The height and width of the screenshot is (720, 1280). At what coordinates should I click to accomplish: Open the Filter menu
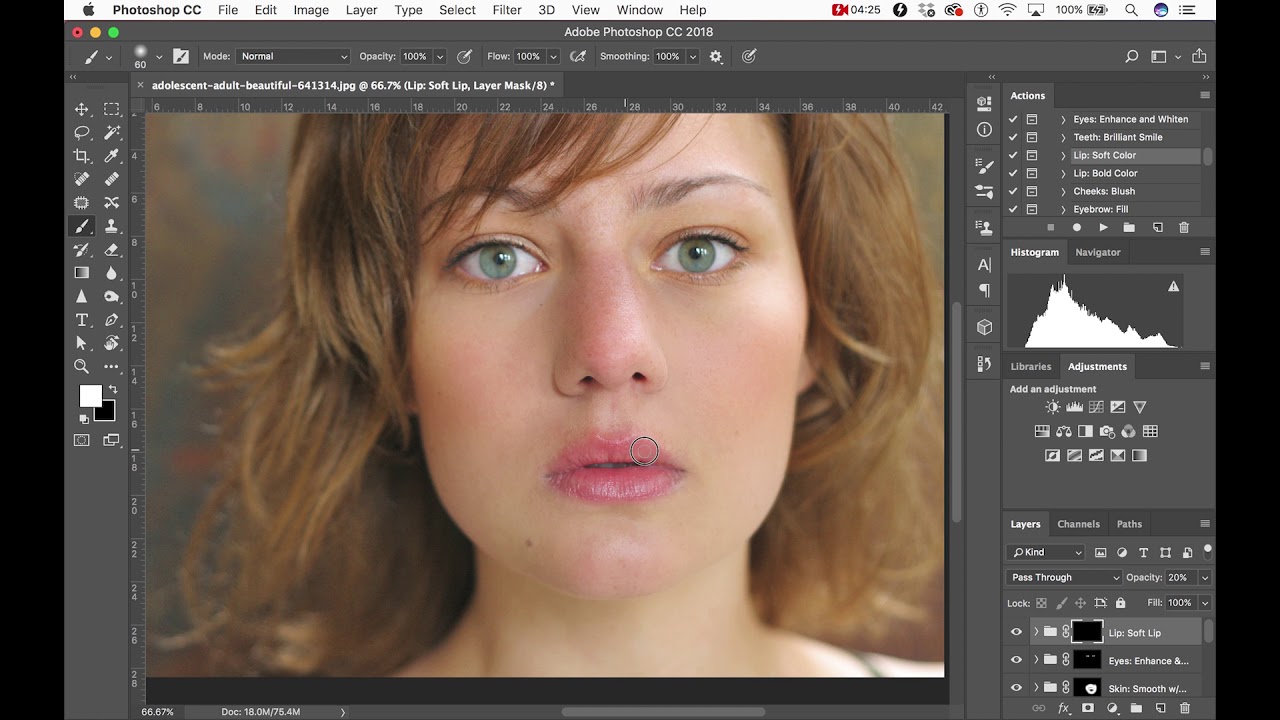(507, 10)
